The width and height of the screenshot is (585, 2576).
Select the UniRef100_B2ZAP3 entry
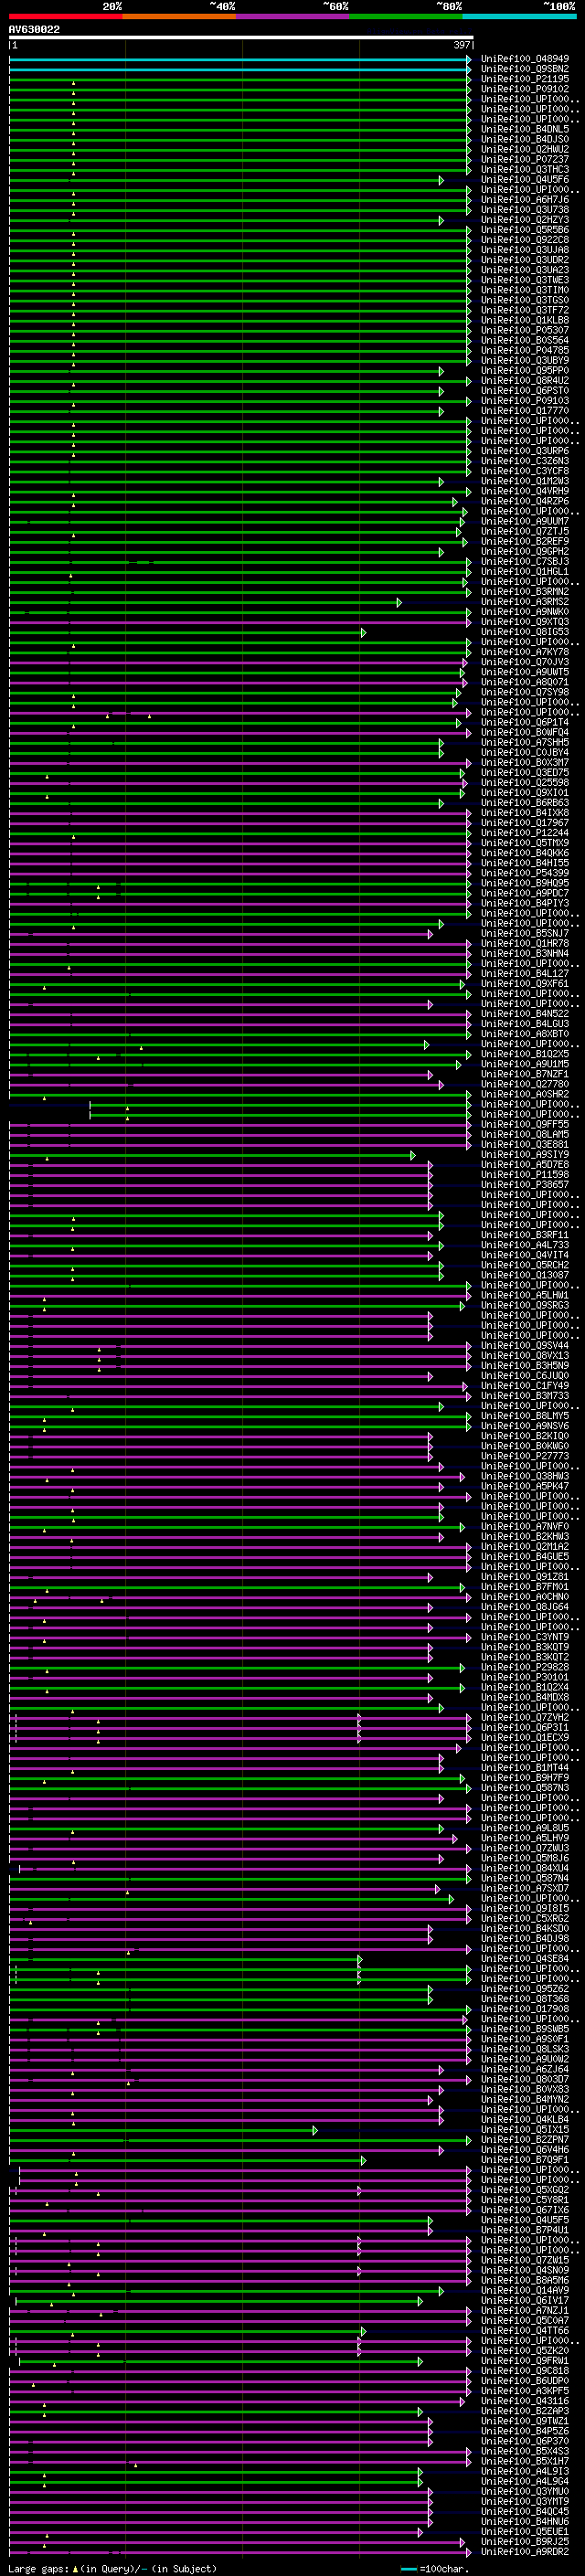pos(524,2411)
